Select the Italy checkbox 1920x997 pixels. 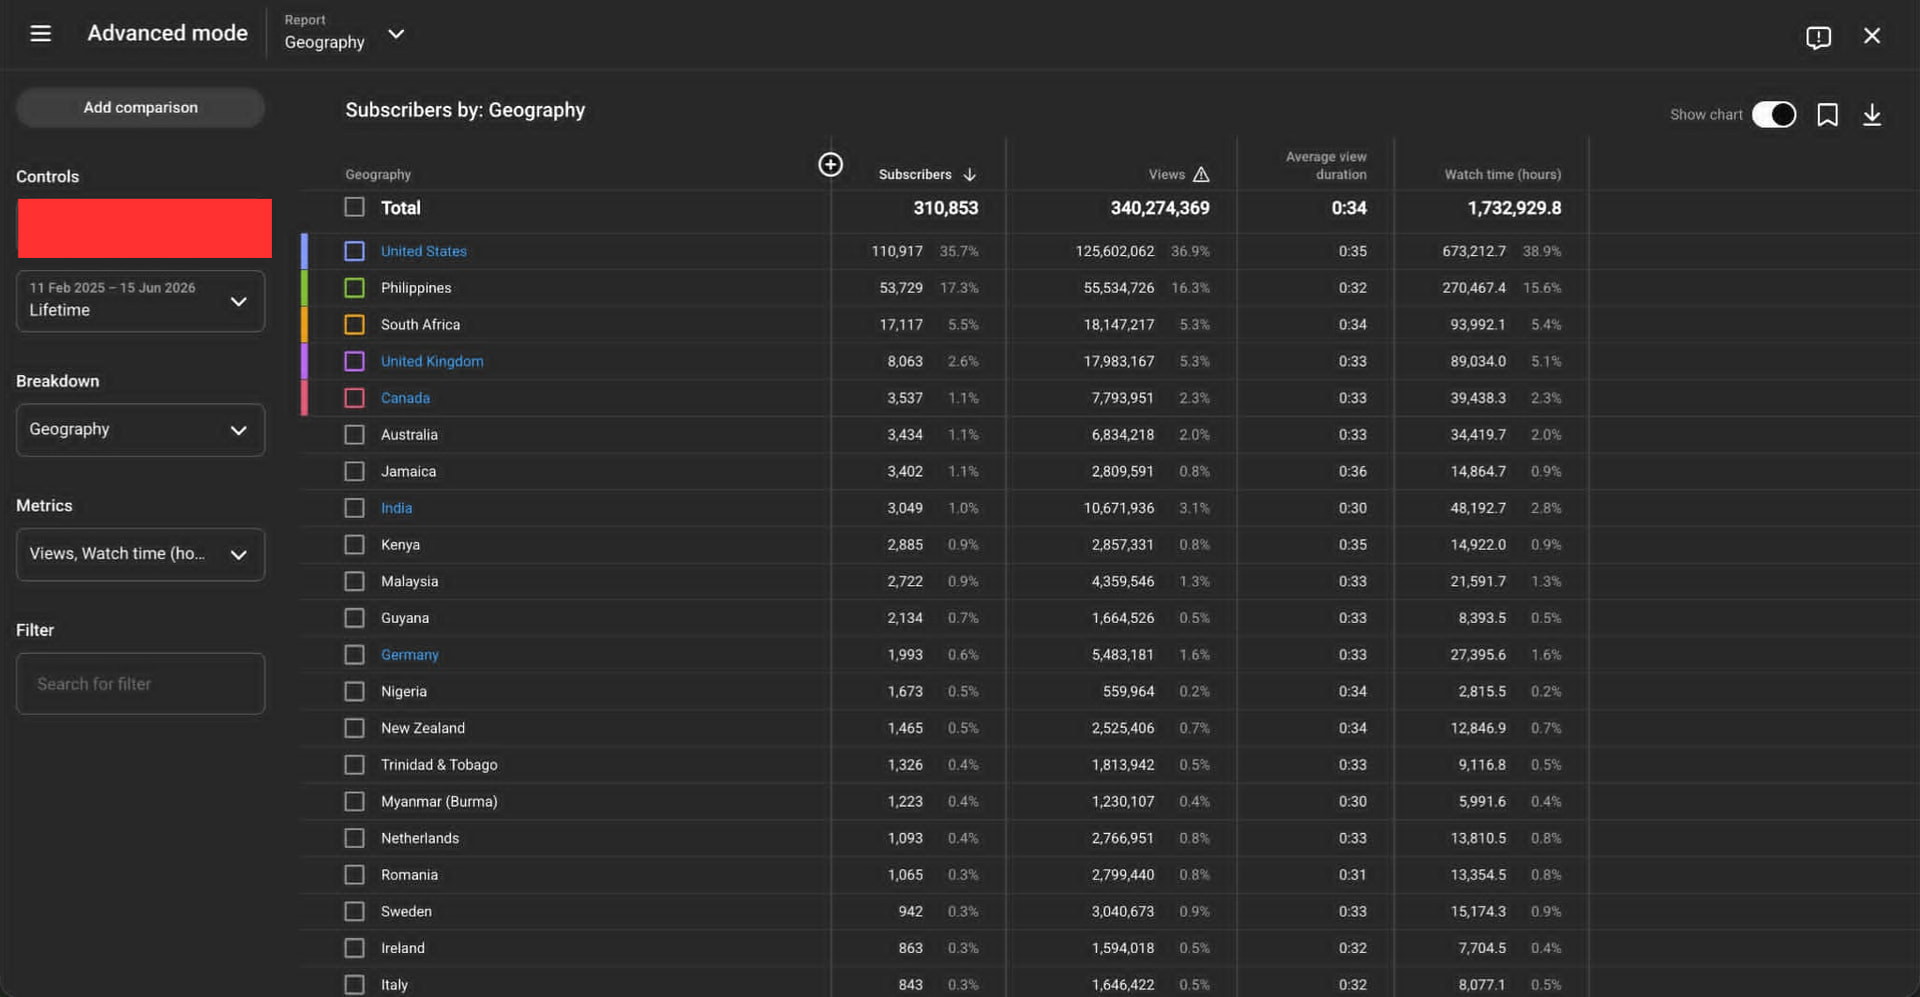(354, 984)
